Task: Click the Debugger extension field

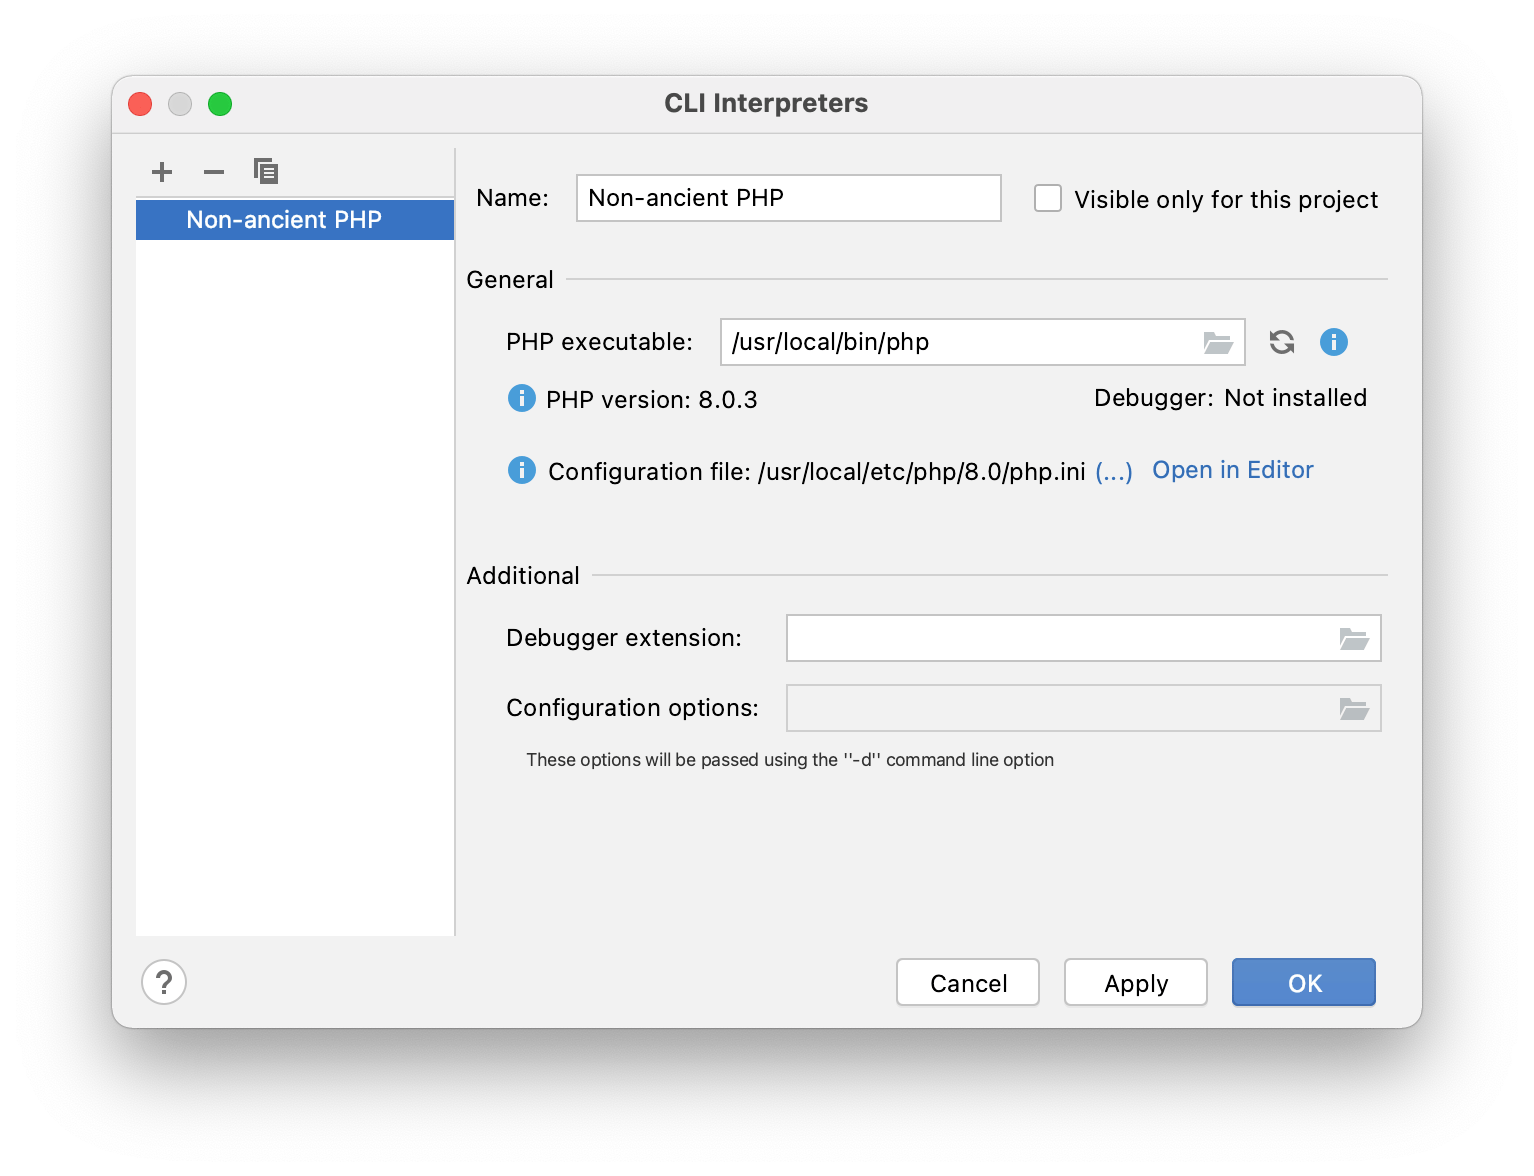Action: pyautogui.click(x=1060, y=637)
